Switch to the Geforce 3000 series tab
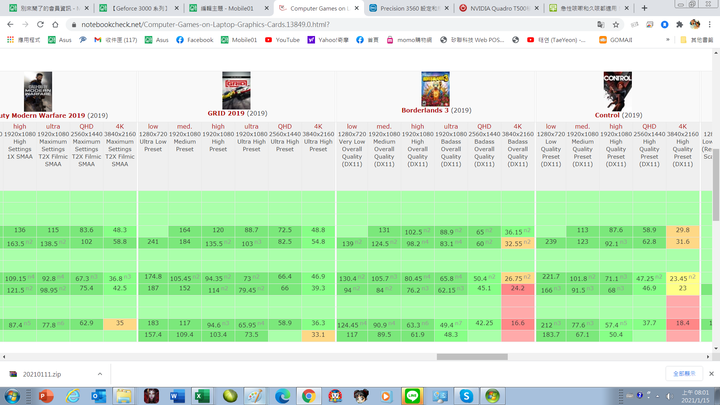720x405 pixels. (x=139, y=8)
